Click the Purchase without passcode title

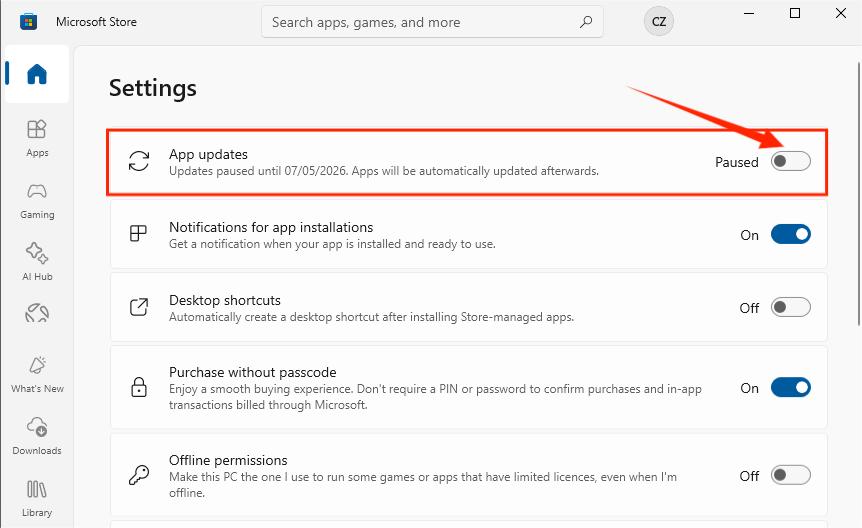click(x=252, y=372)
